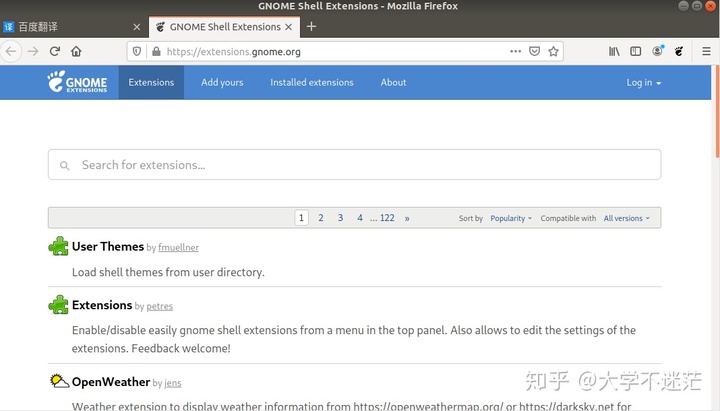
Task: Open the OpenWeather extension
Action: pos(111,382)
